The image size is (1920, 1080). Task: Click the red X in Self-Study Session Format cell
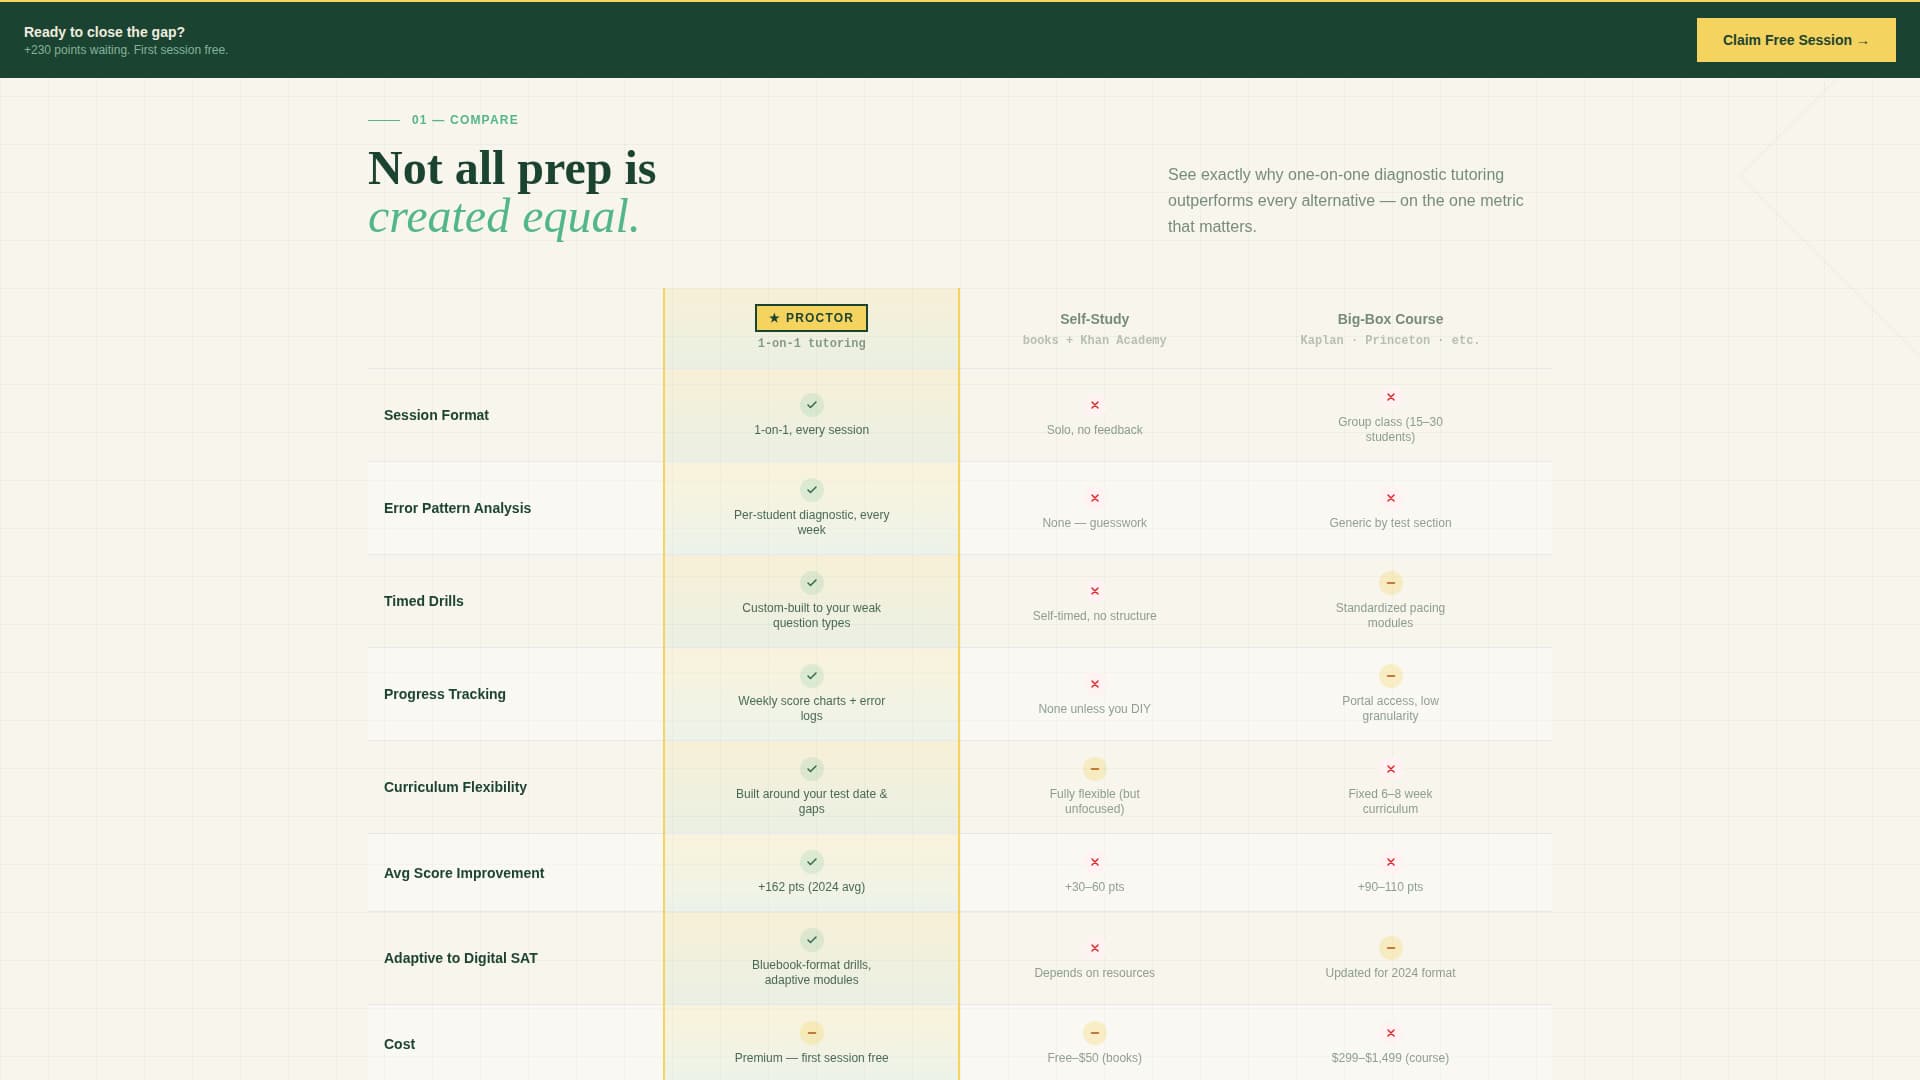pos(1095,405)
